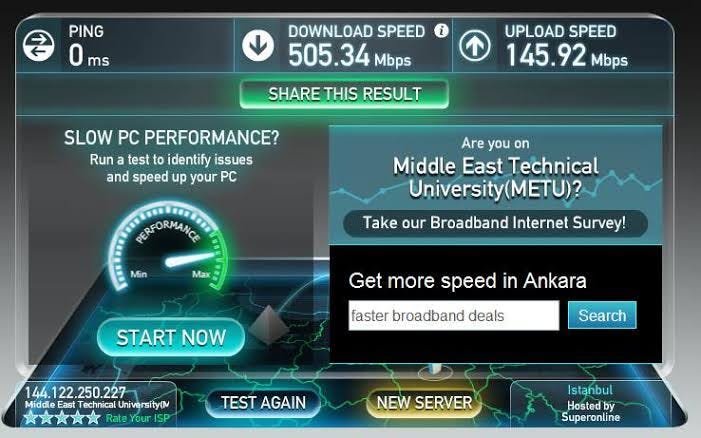Take the Broadband Internet Survey
The width and height of the screenshot is (701, 438).
[x=495, y=223]
